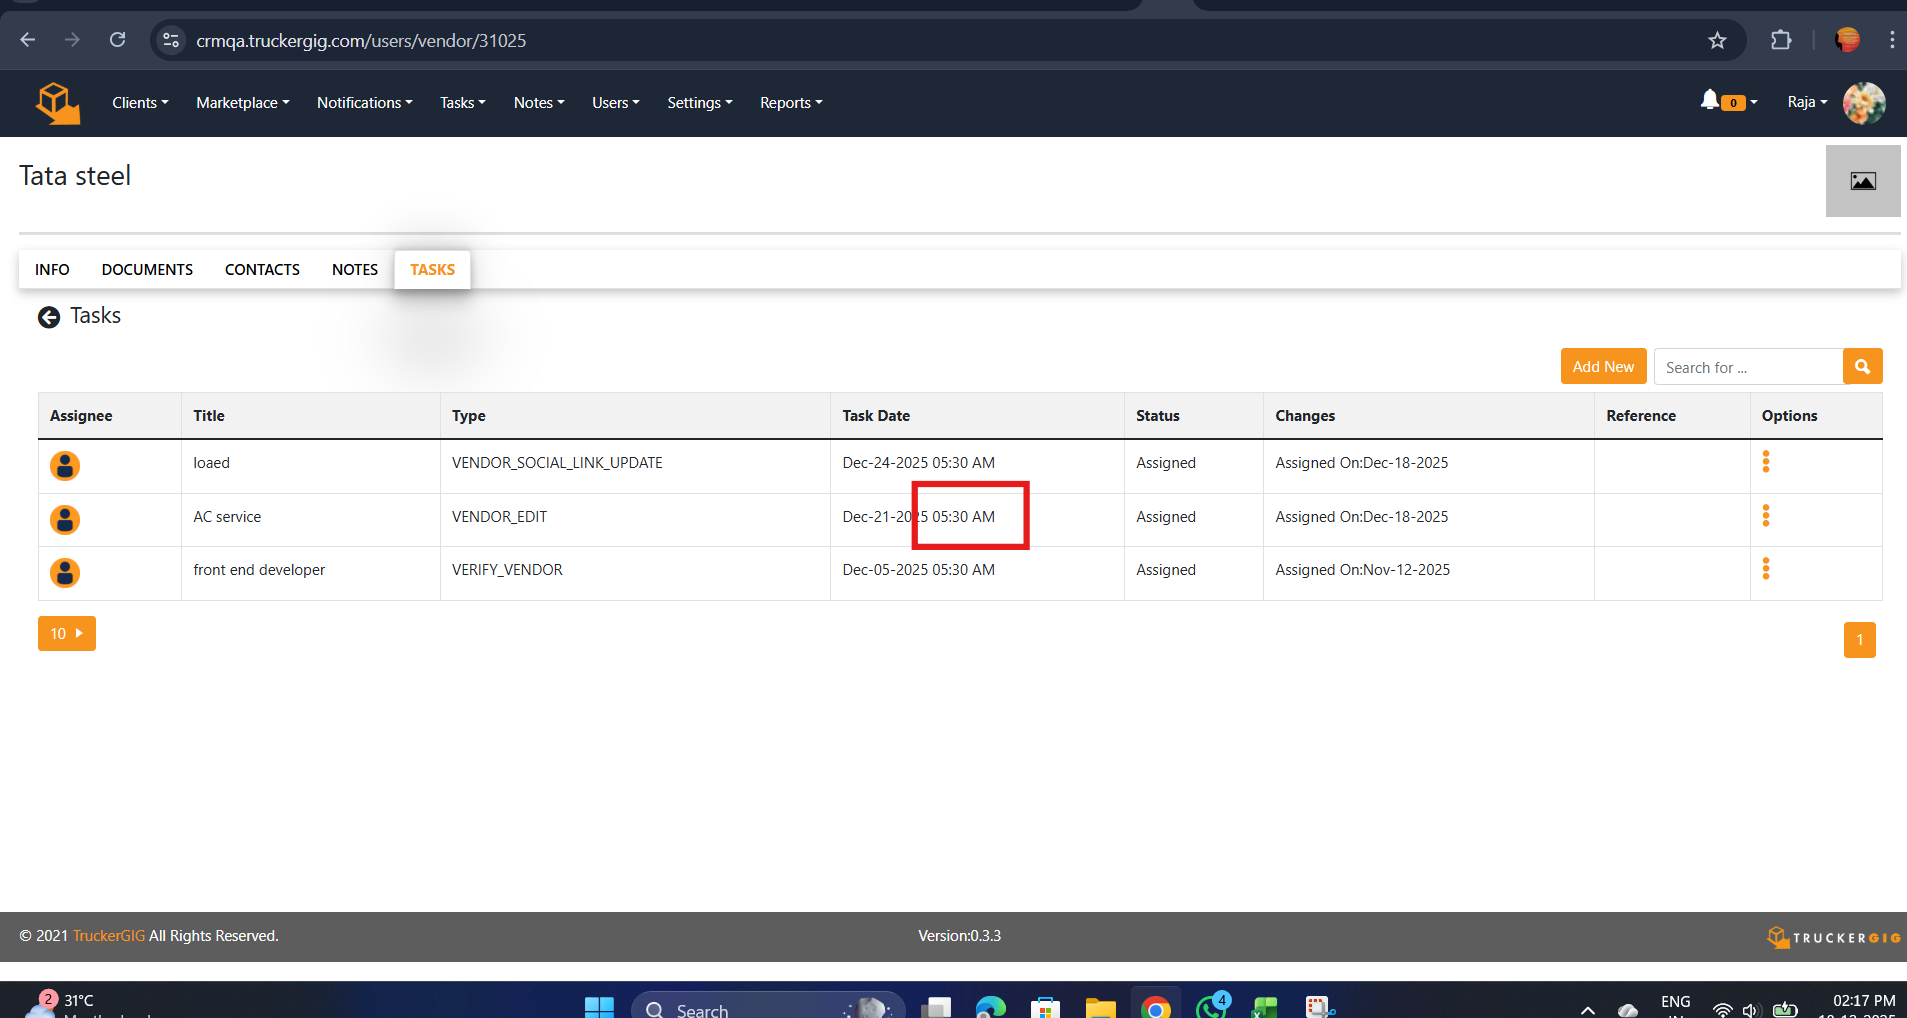Click browser forward arrow

click(x=72, y=40)
